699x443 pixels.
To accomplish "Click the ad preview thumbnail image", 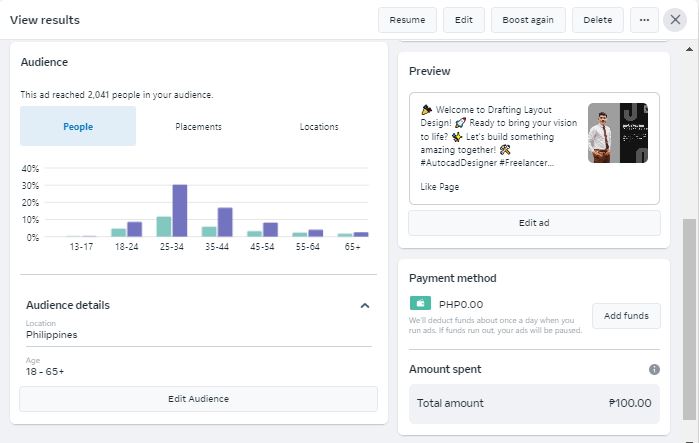I will pos(617,133).
